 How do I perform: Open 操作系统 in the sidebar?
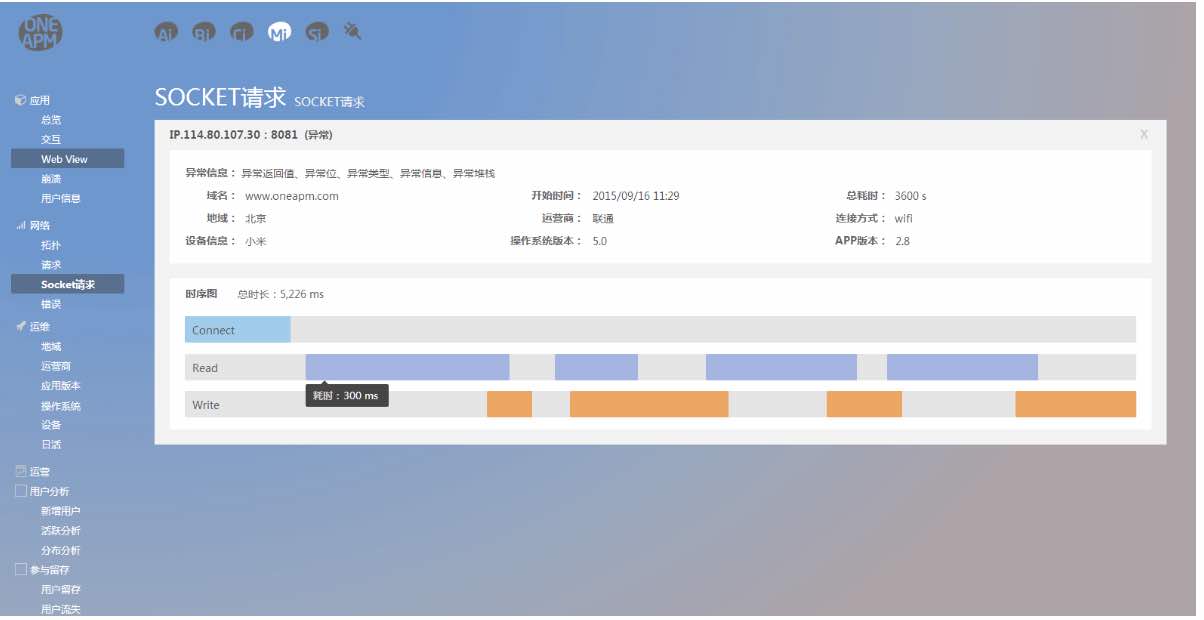point(61,406)
